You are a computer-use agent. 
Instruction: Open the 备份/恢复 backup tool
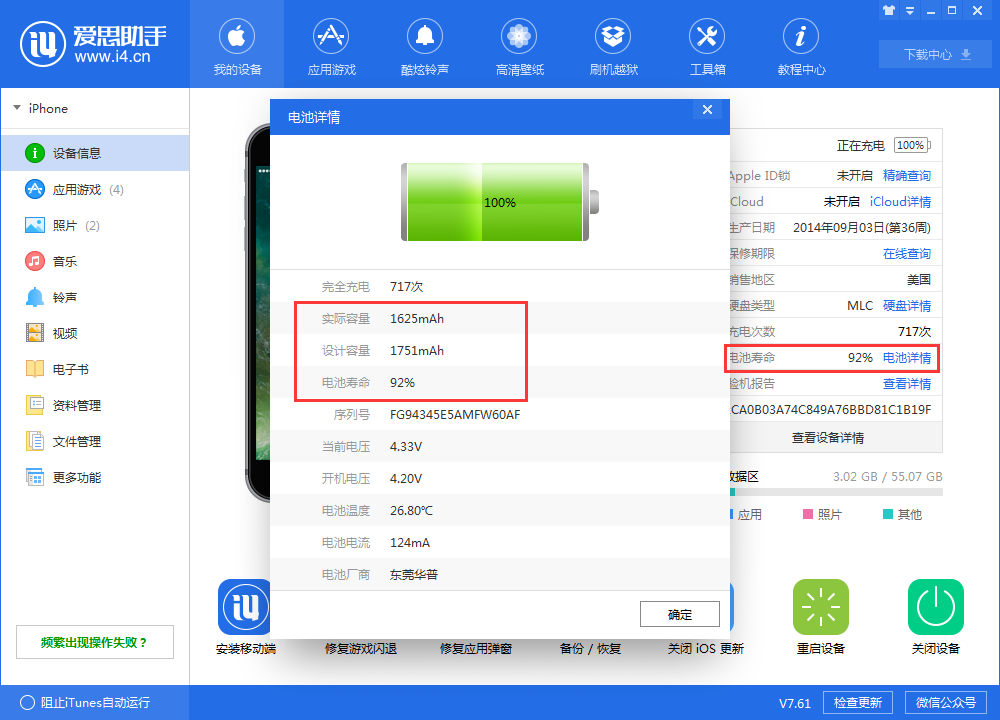tap(592, 647)
